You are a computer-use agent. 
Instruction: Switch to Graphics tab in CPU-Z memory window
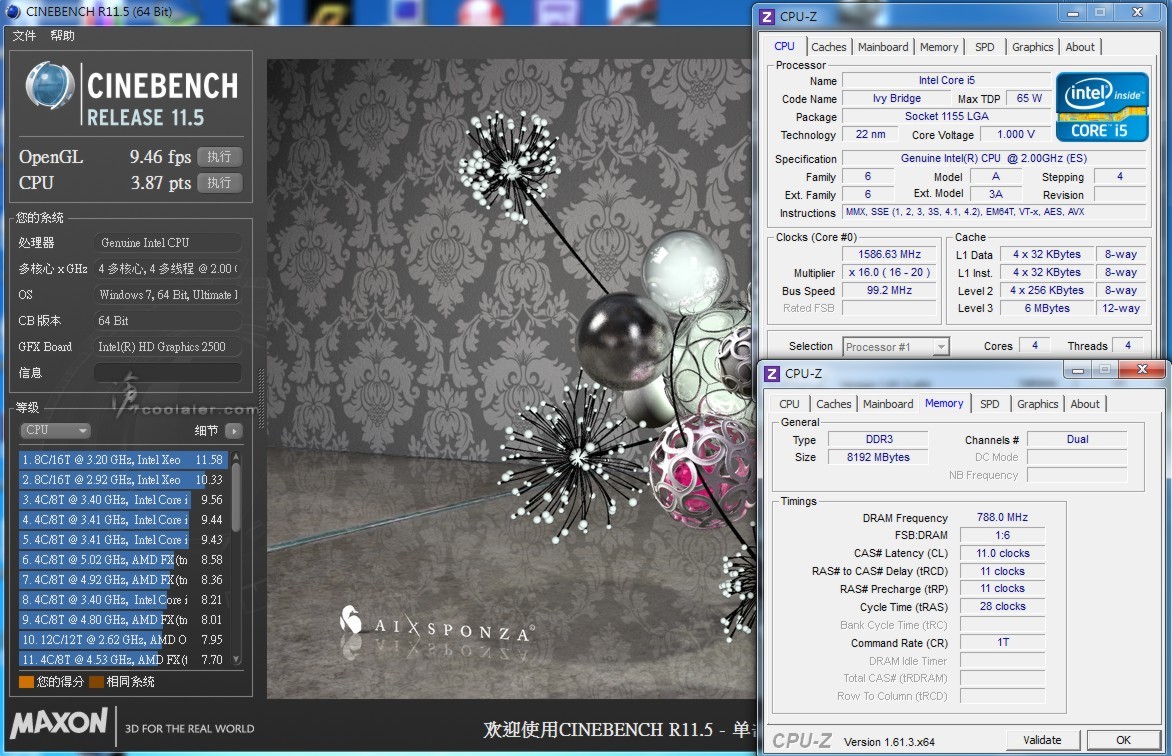[x=1037, y=404]
